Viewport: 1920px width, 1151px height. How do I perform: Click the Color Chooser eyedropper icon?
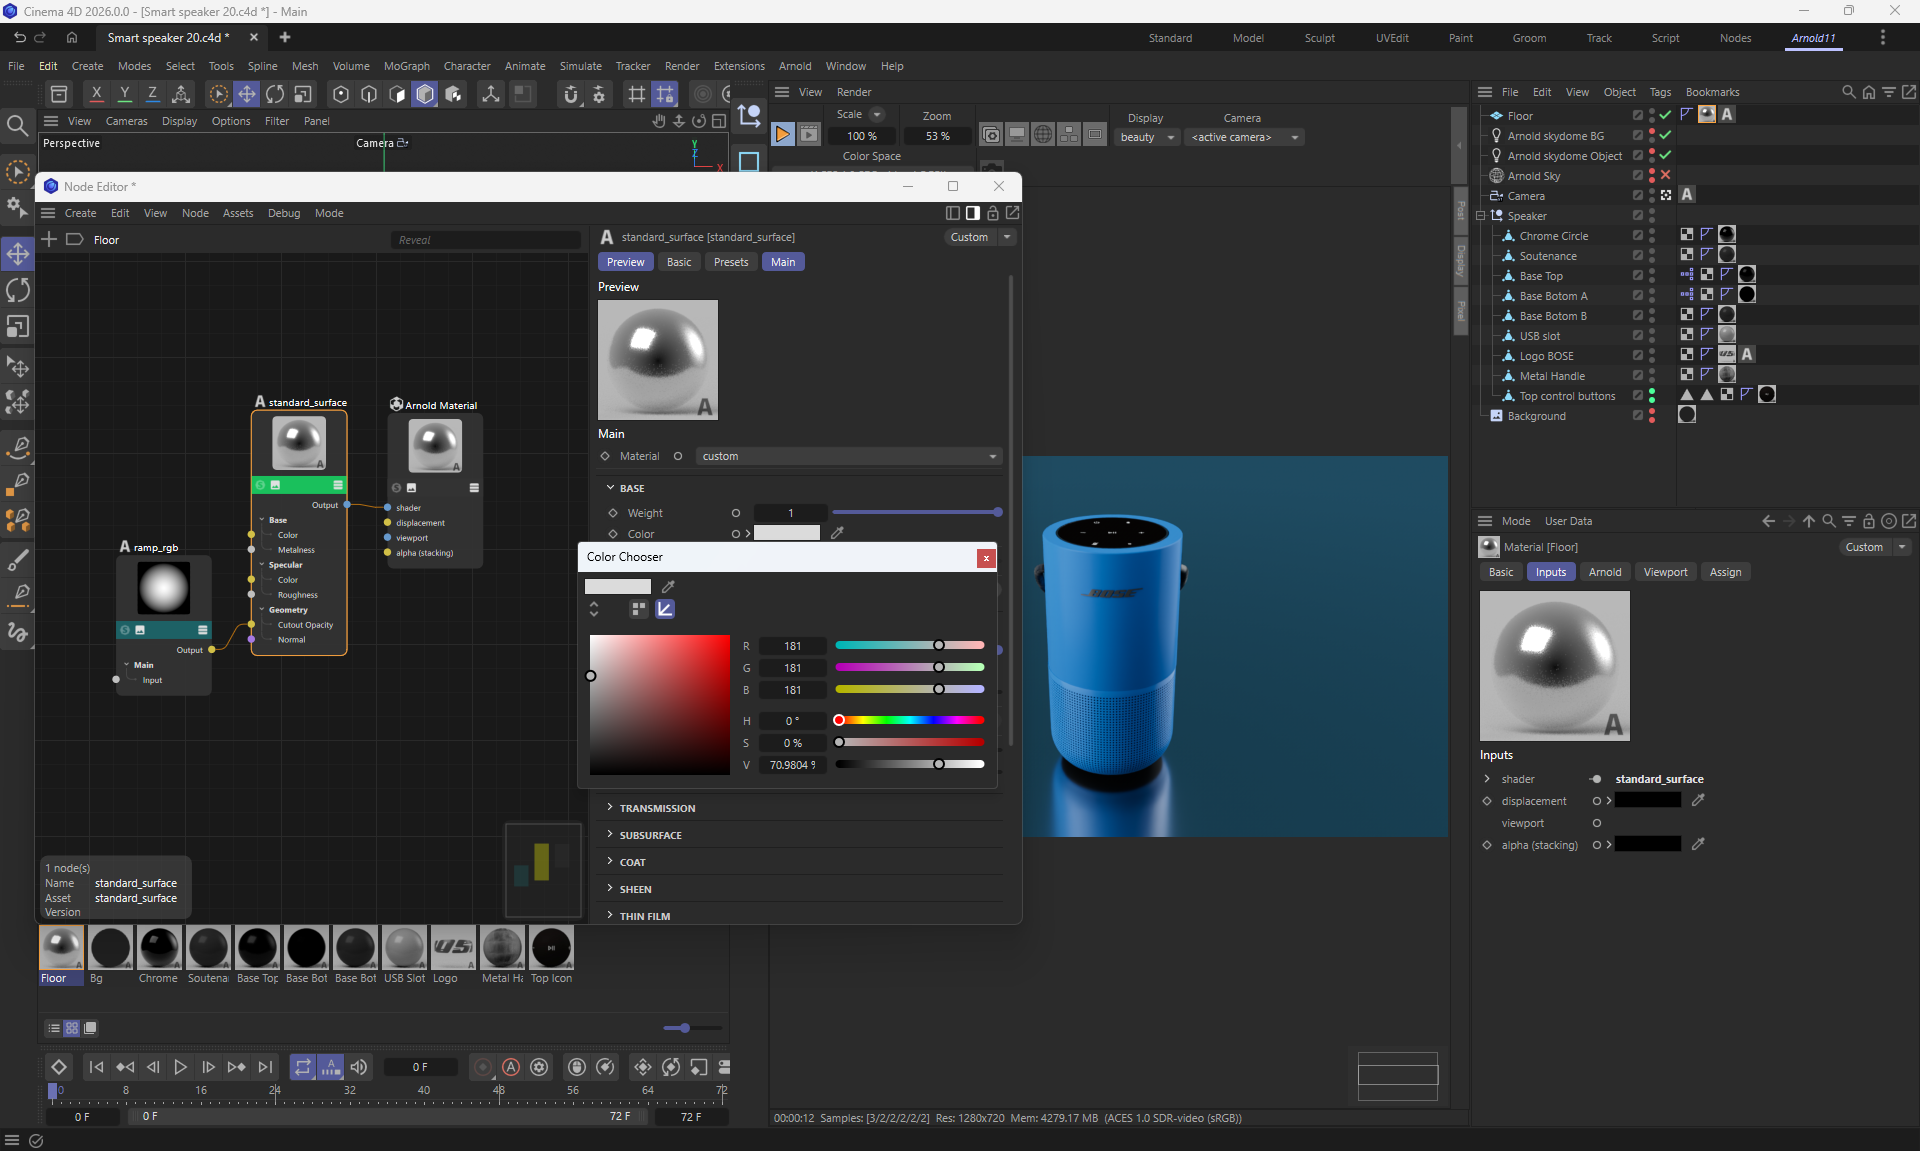[x=668, y=587]
